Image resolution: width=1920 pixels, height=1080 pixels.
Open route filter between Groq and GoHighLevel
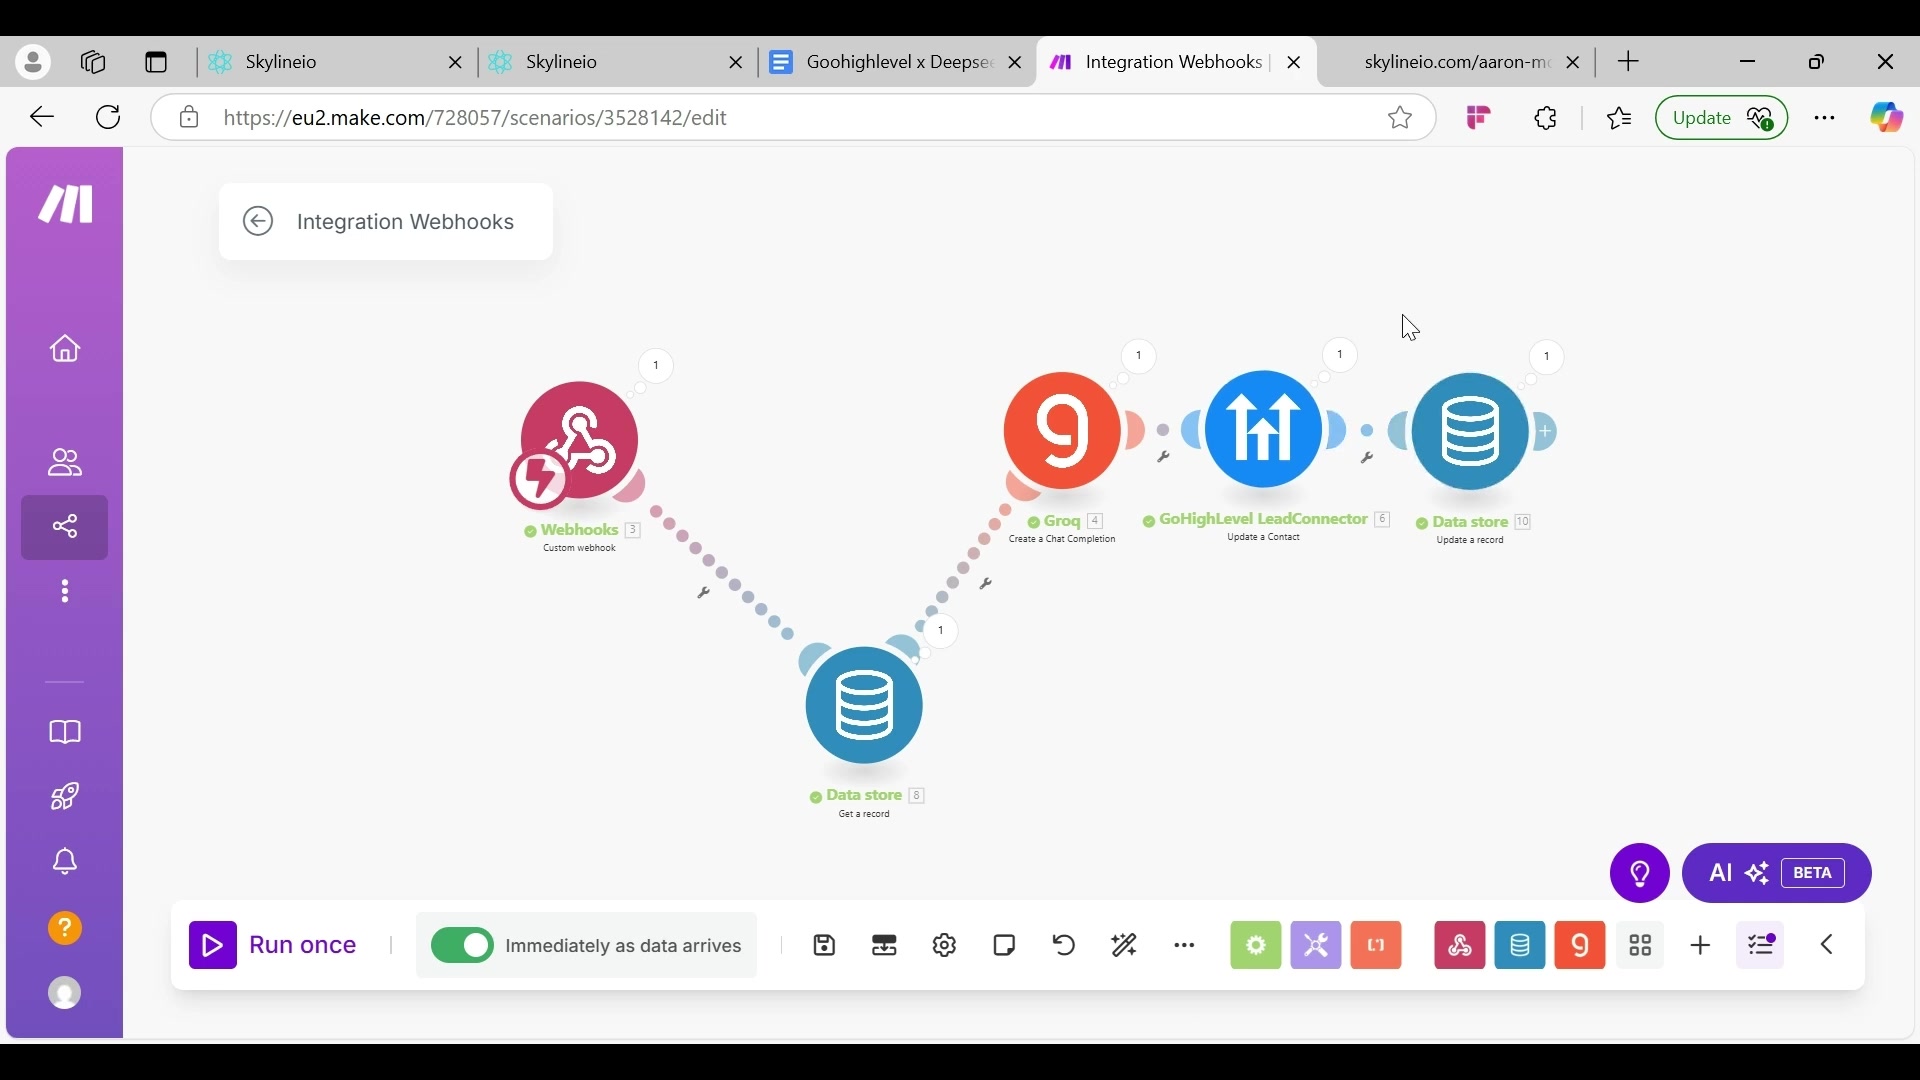(1164, 458)
